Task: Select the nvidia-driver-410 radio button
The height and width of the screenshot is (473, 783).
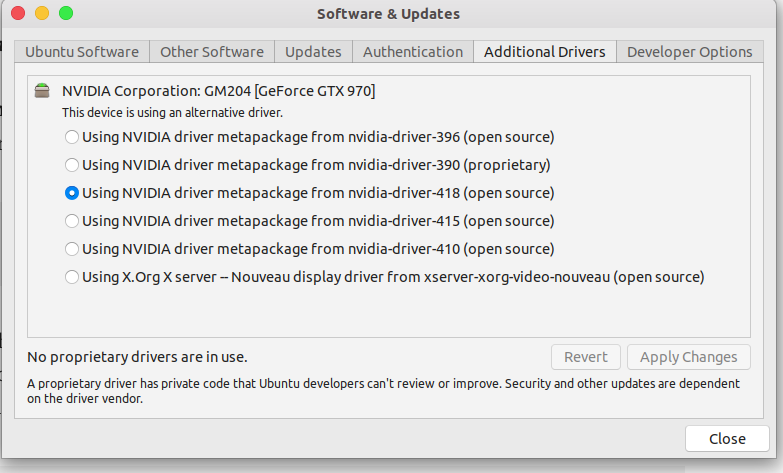Action: click(x=72, y=248)
